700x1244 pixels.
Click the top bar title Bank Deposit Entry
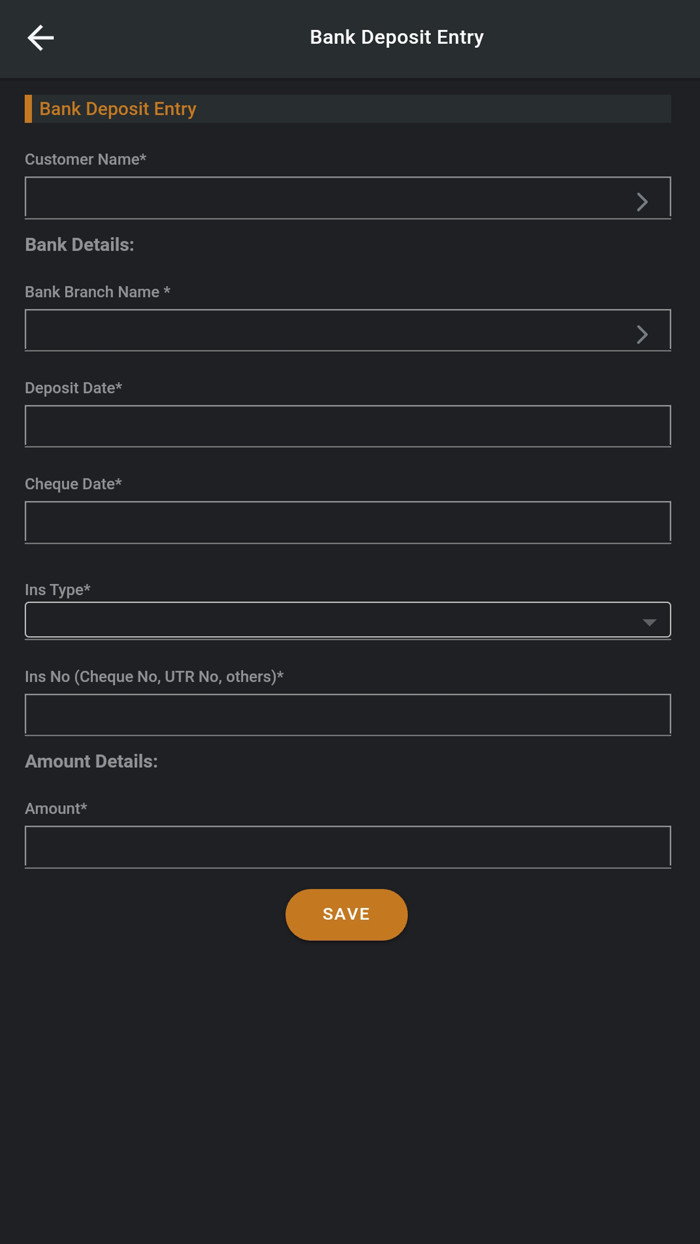pos(396,38)
